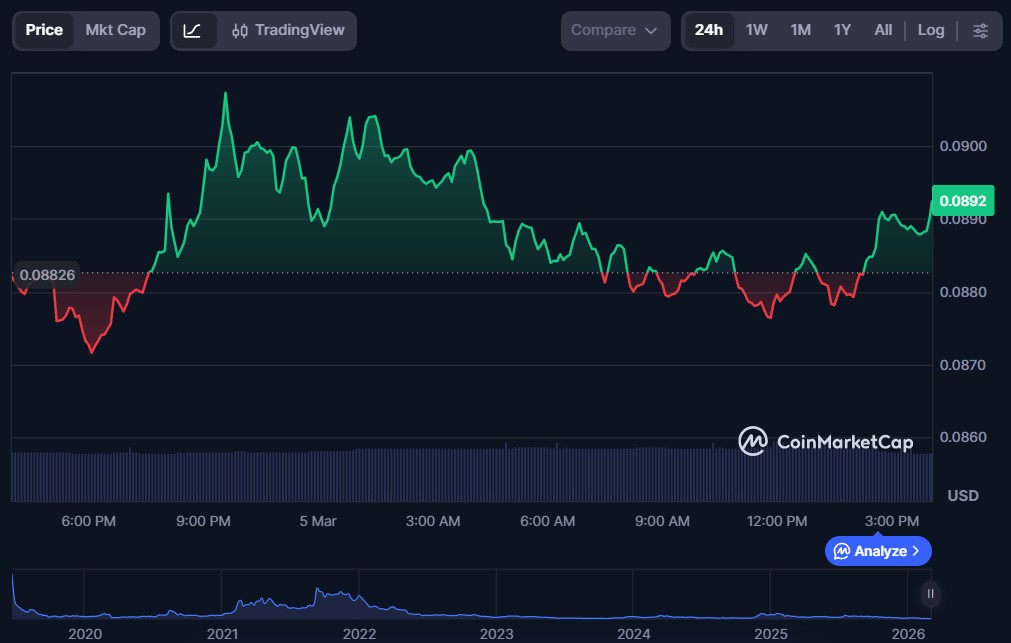The height and width of the screenshot is (643, 1011).
Task: Switch to the 1W time range
Action: (x=756, y=31)
